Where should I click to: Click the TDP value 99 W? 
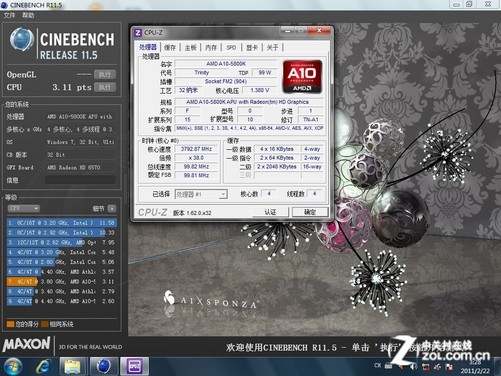(265, 72)
